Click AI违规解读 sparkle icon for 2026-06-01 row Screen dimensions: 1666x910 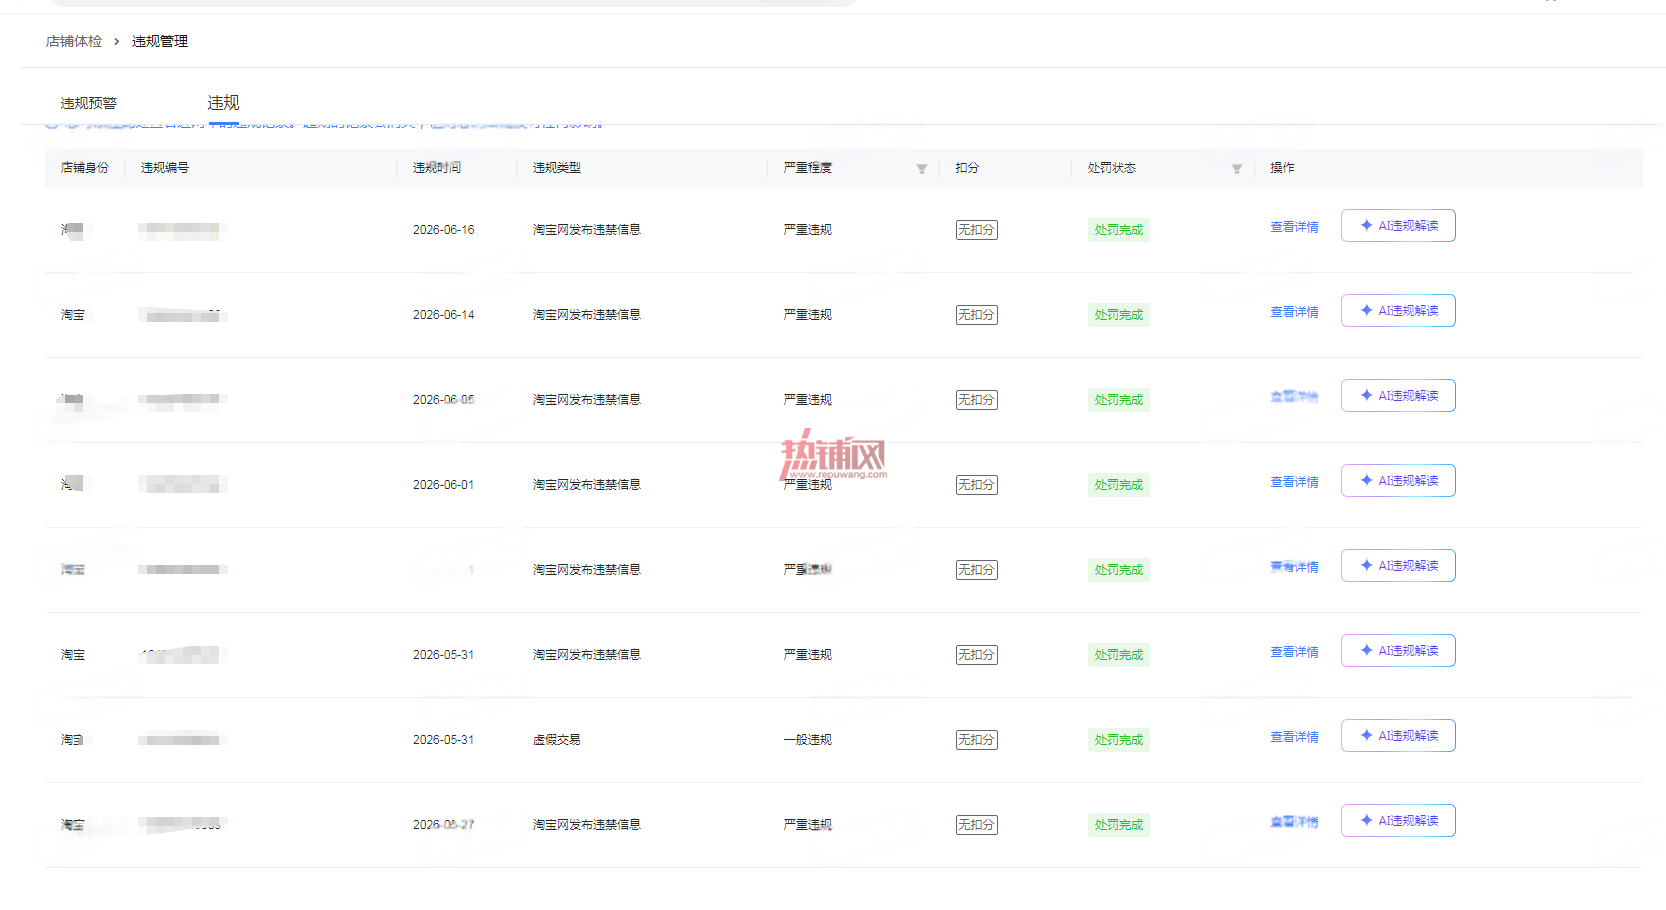click(1367, 481)
